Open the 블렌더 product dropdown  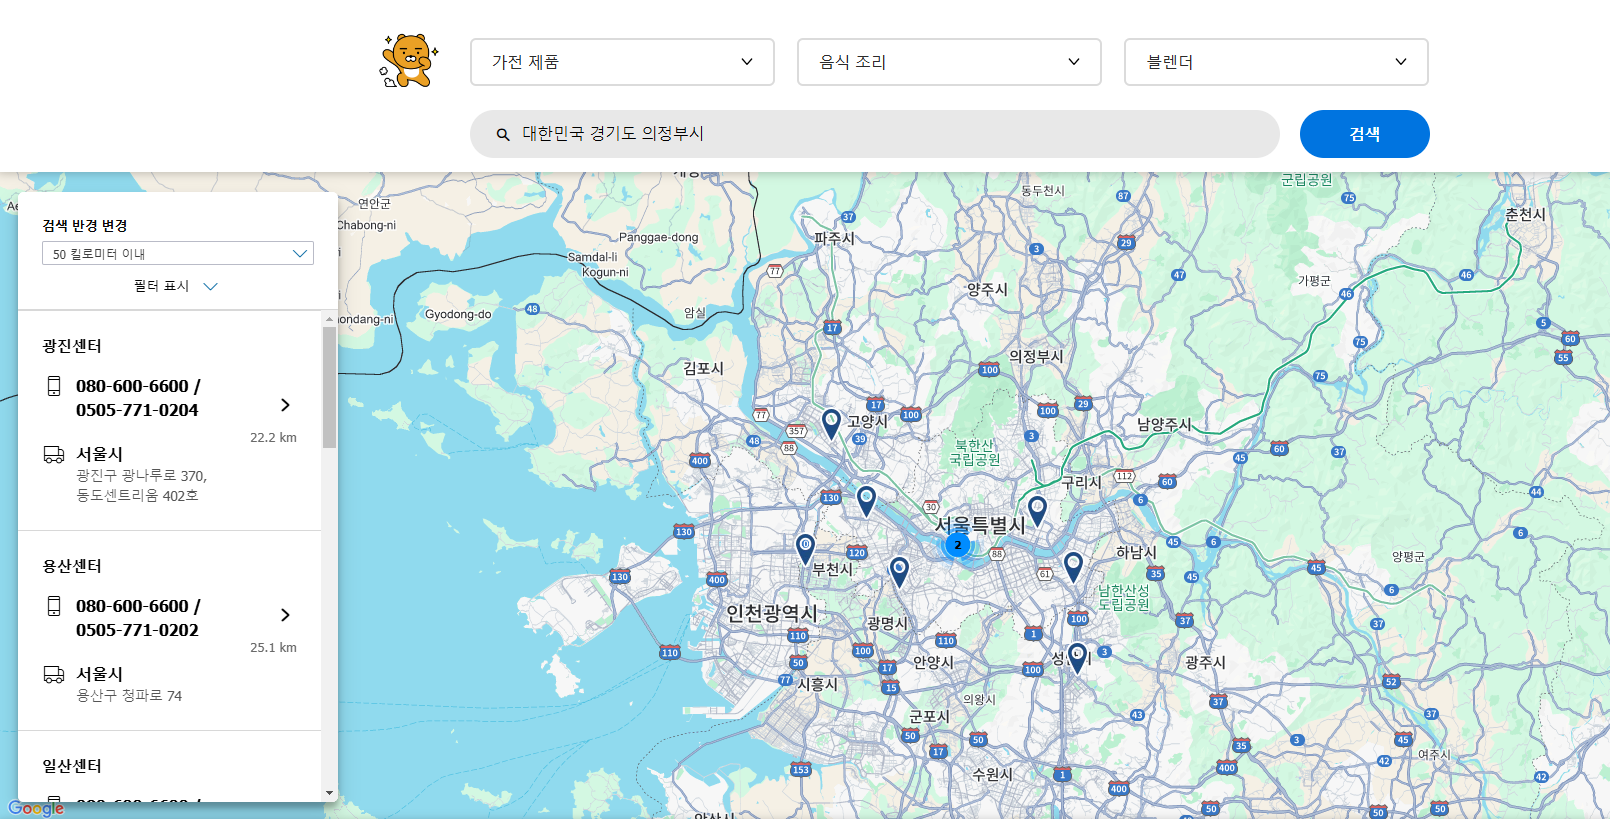point(1276,62)
